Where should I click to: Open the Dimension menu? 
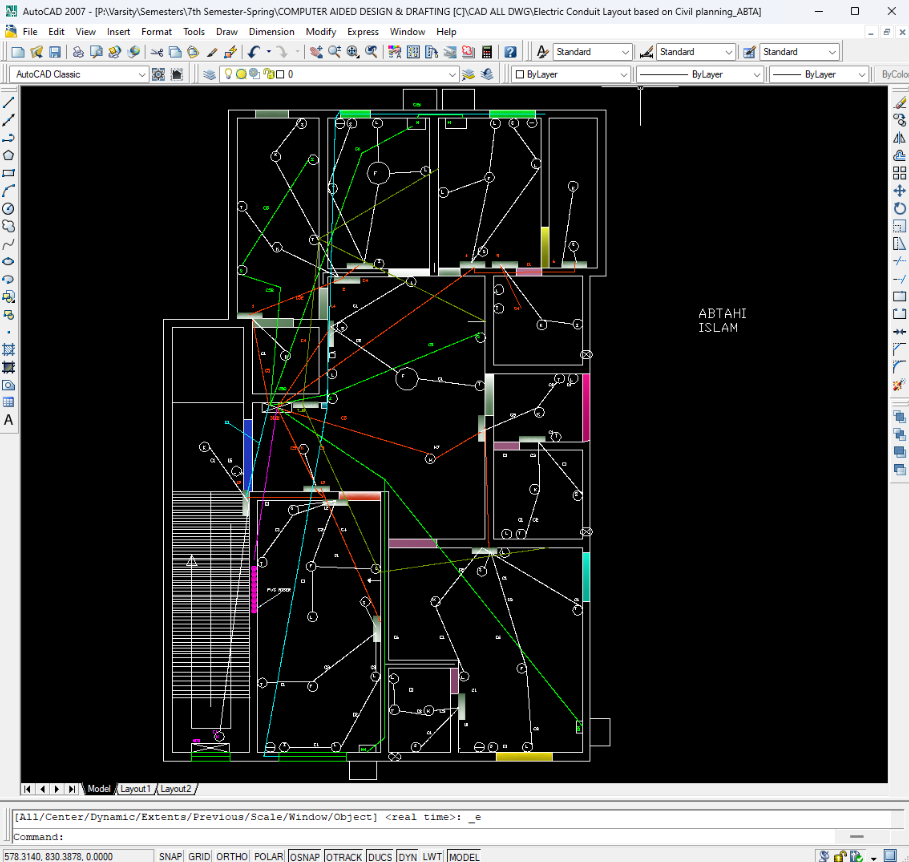271,31
